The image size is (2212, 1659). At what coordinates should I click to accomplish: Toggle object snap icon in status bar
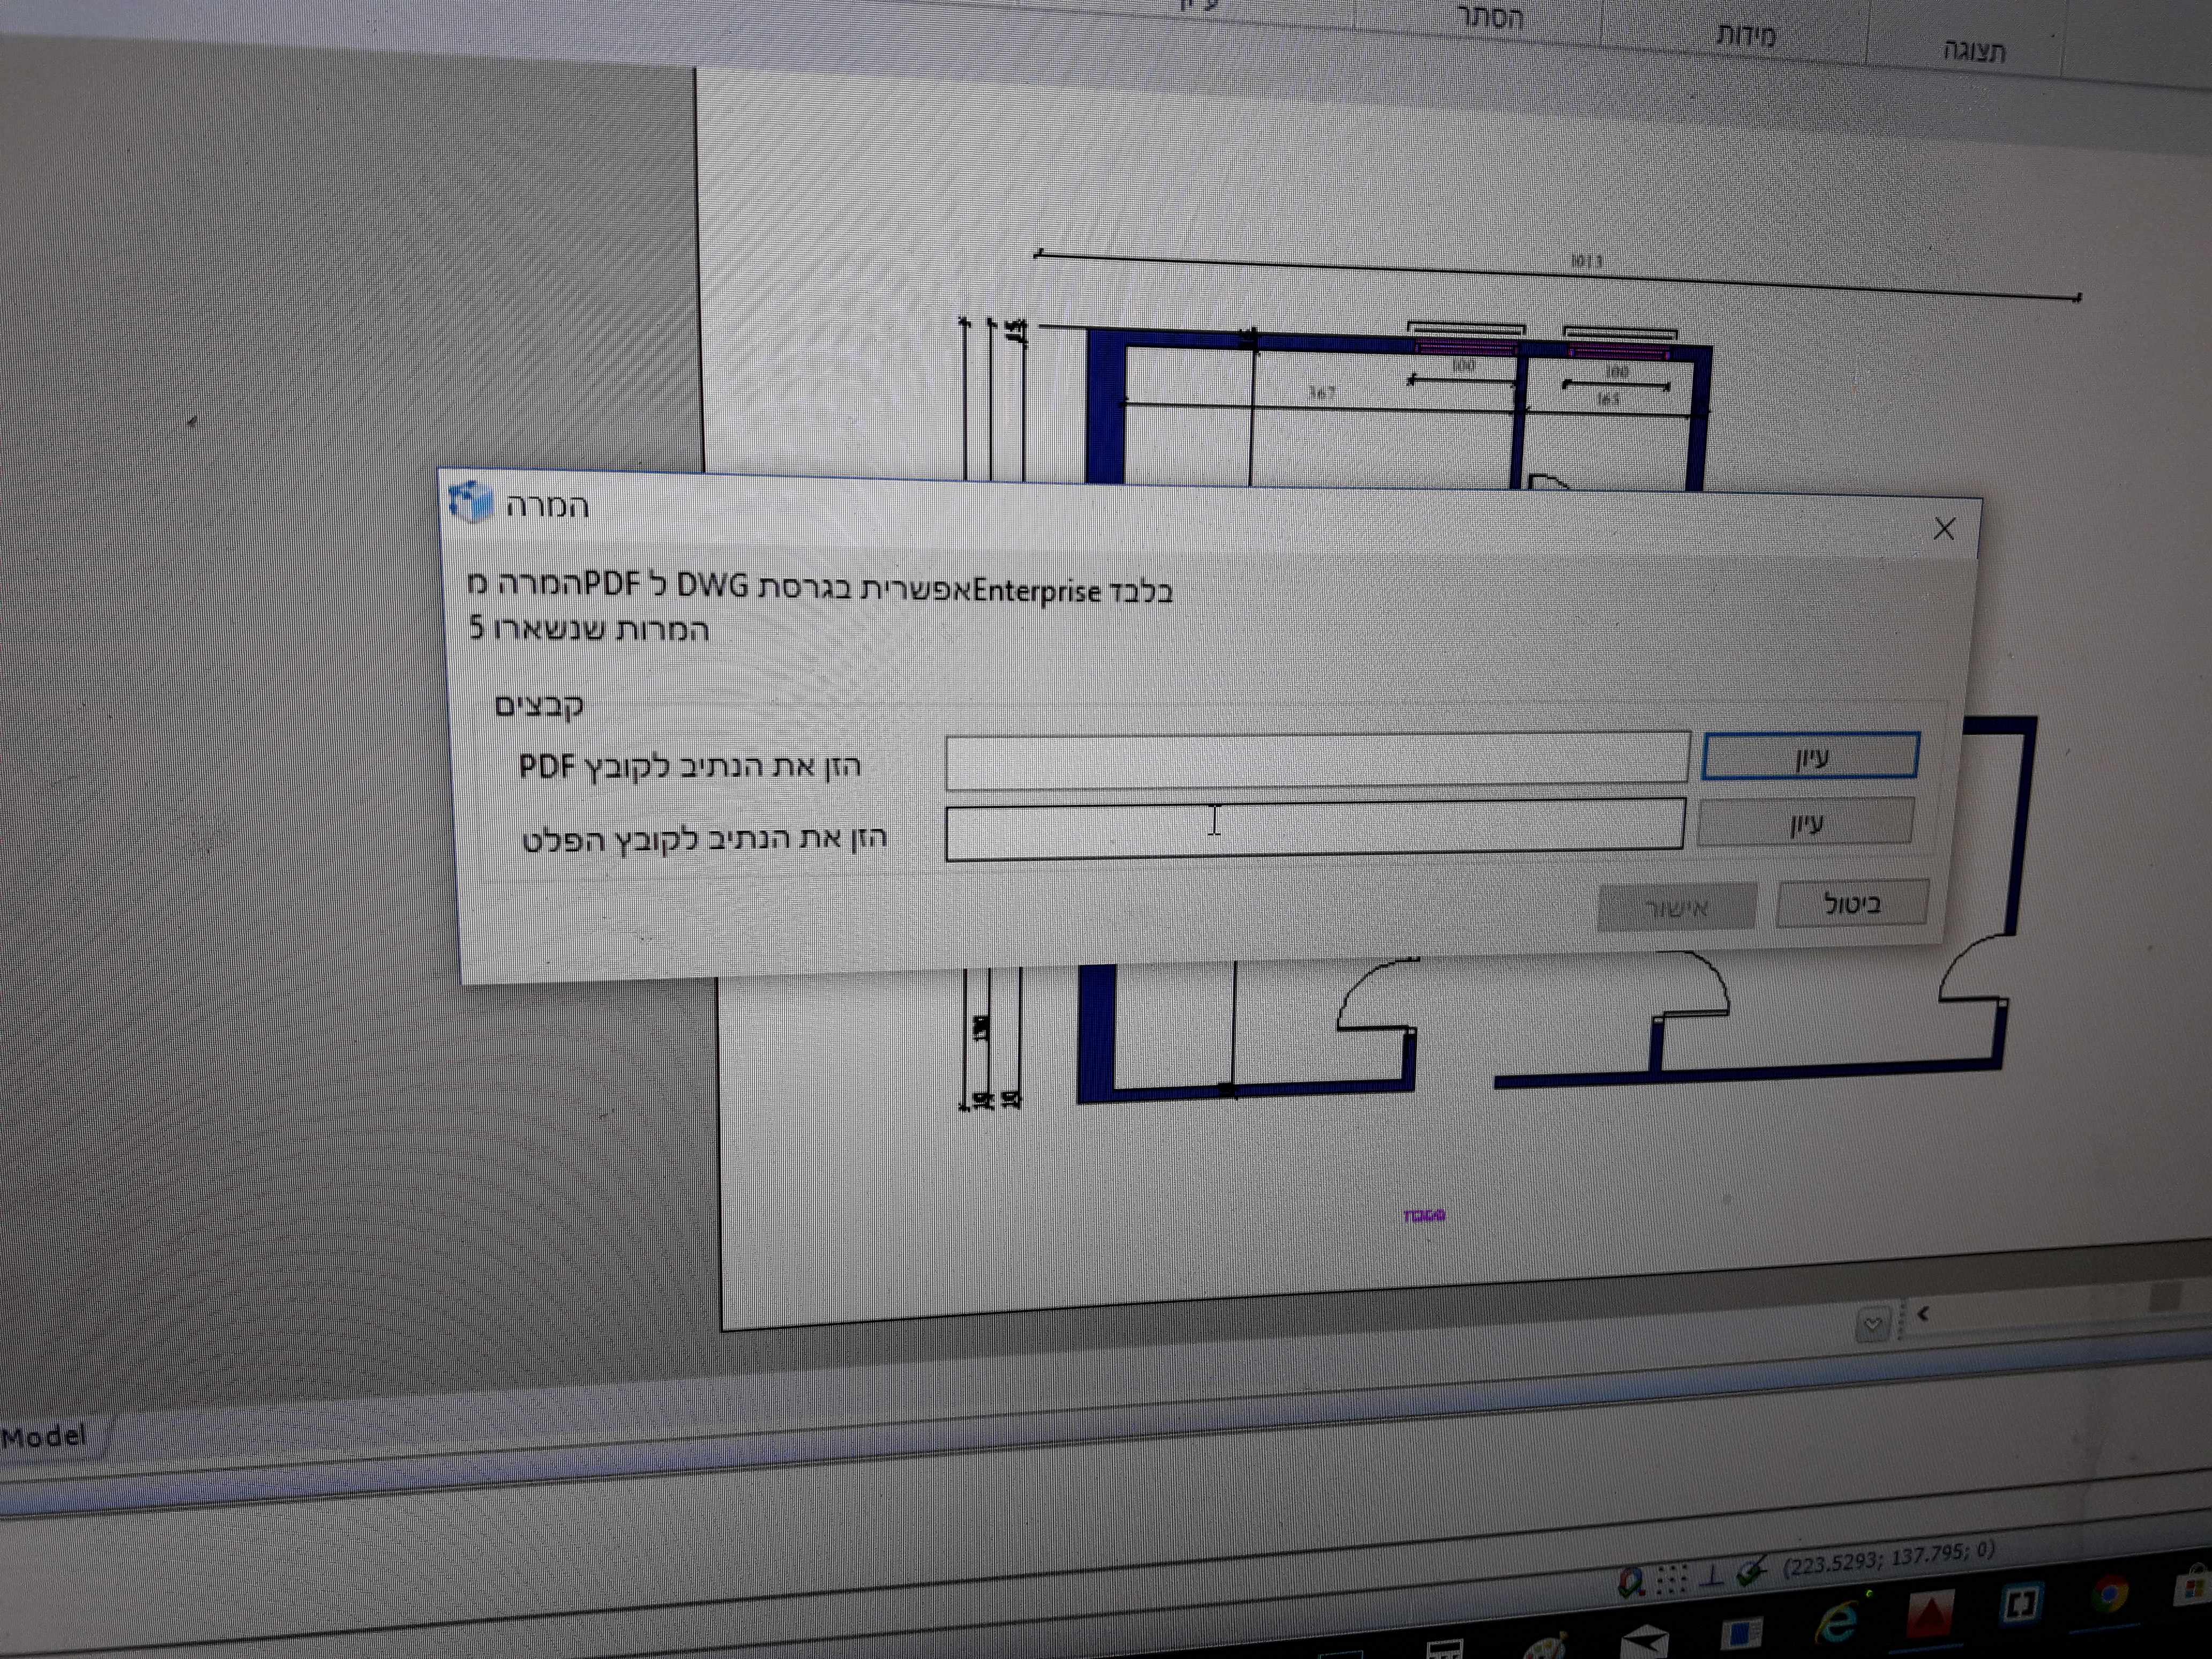[x=1631, y=1583]
